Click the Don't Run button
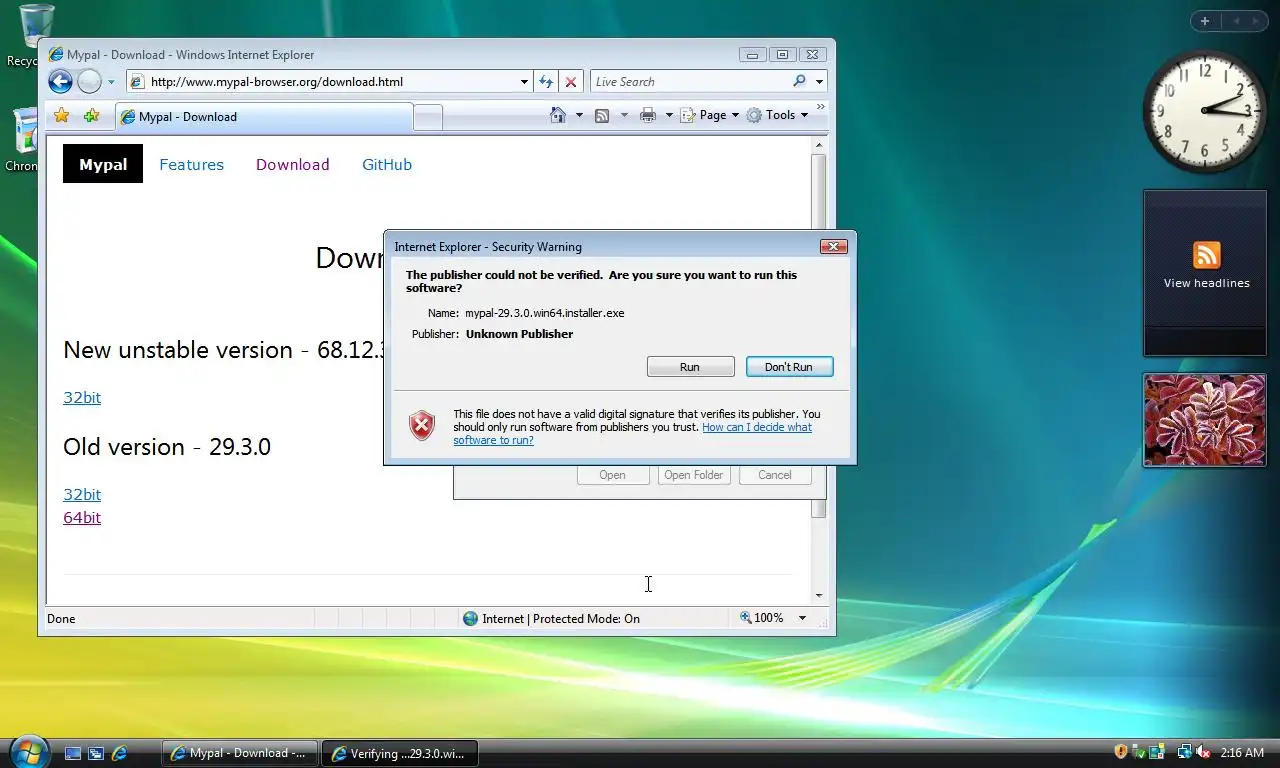 (x=789, y=367)
